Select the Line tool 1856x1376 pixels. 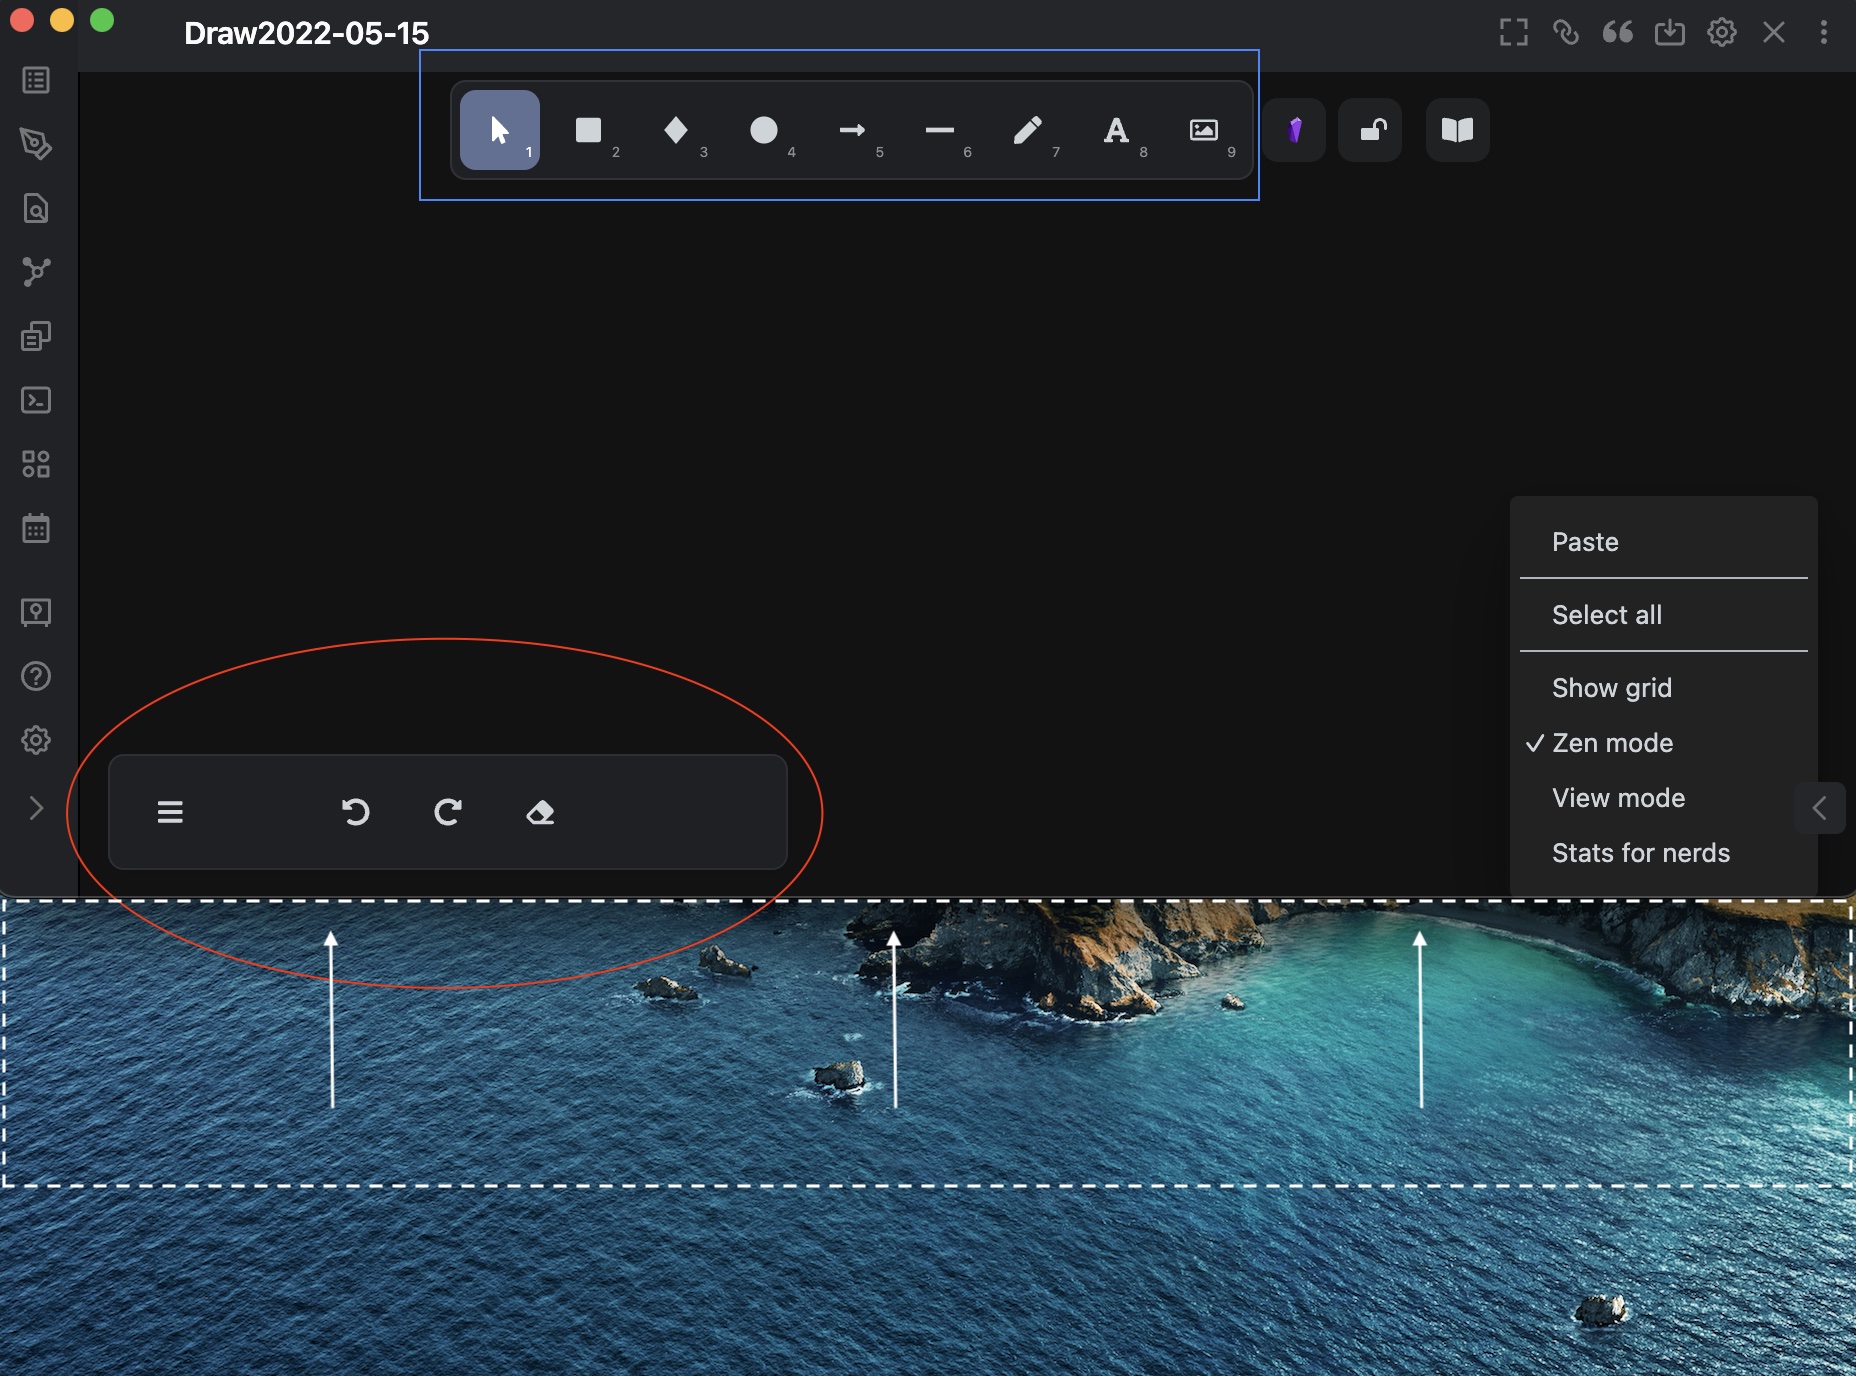(940, 130)
